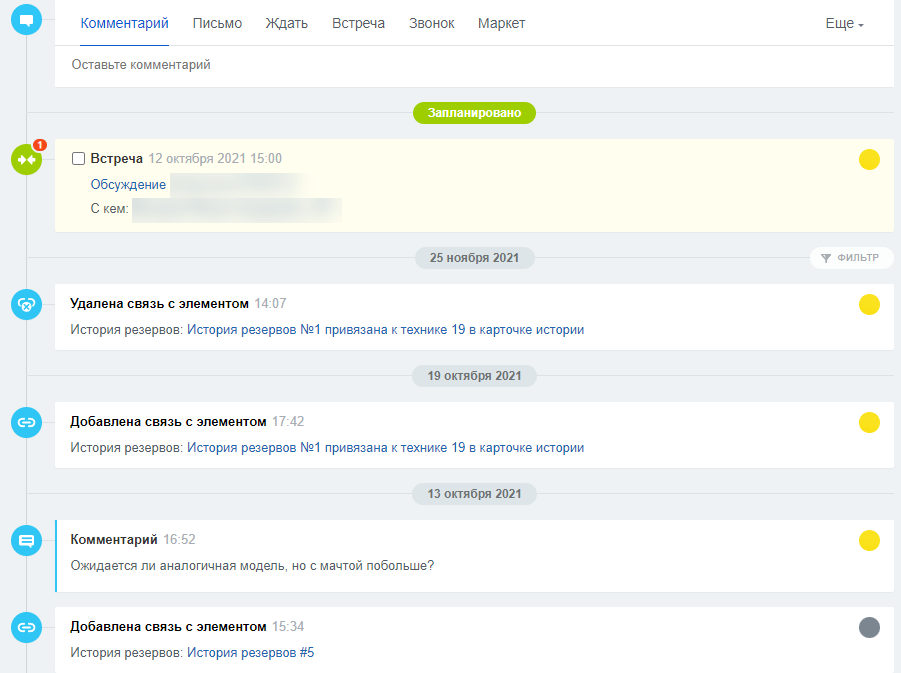
Task: Open the reserve history link under Удалена связь
Action: [x=386, y=330]
